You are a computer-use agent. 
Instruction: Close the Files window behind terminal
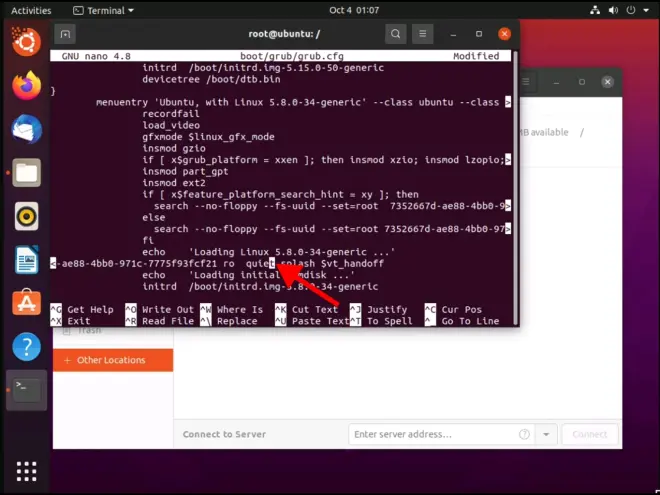click(607, 82)
